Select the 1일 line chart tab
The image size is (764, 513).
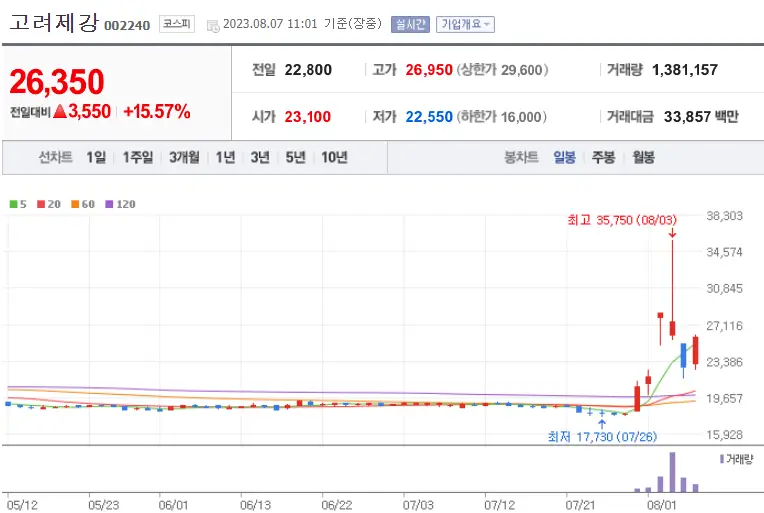[96, 157]
